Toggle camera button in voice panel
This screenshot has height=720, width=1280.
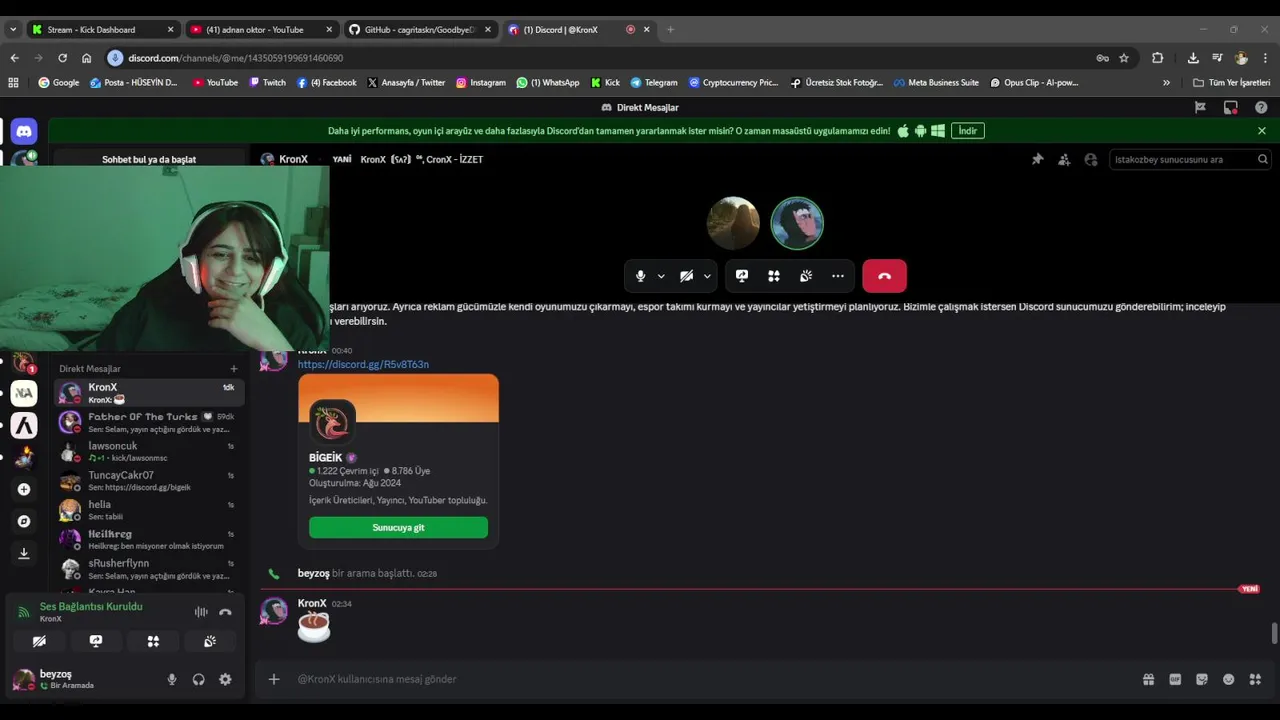[39, 641]
